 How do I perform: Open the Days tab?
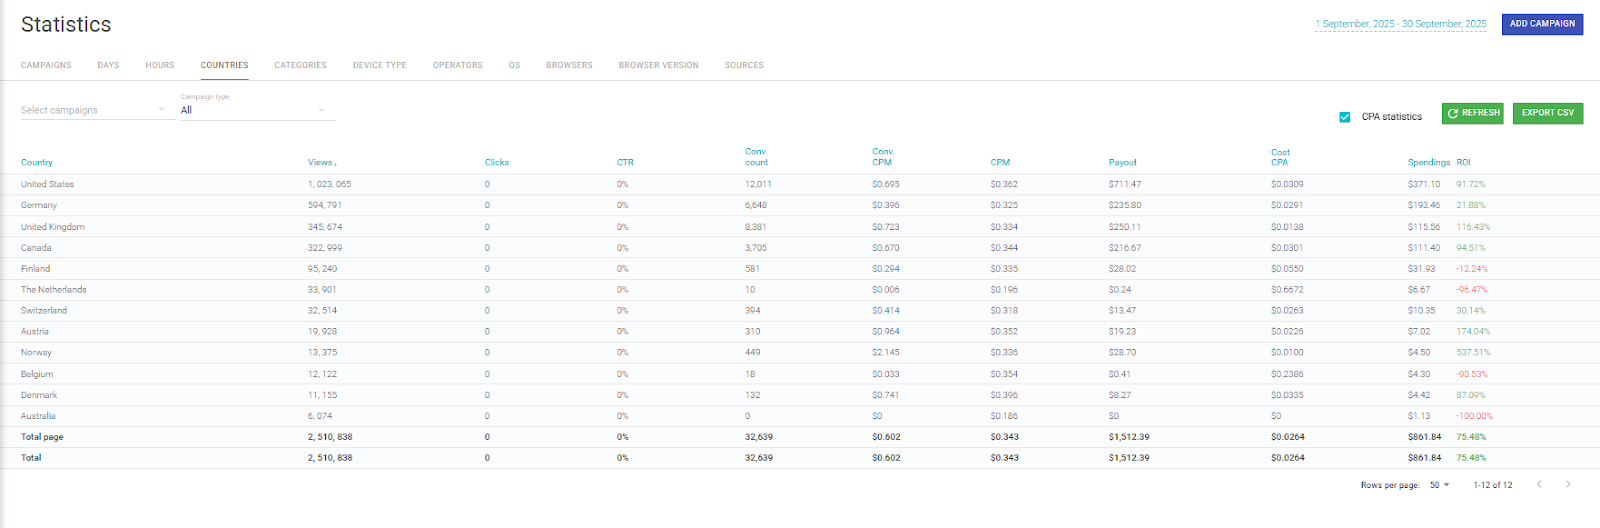[108, 65]
